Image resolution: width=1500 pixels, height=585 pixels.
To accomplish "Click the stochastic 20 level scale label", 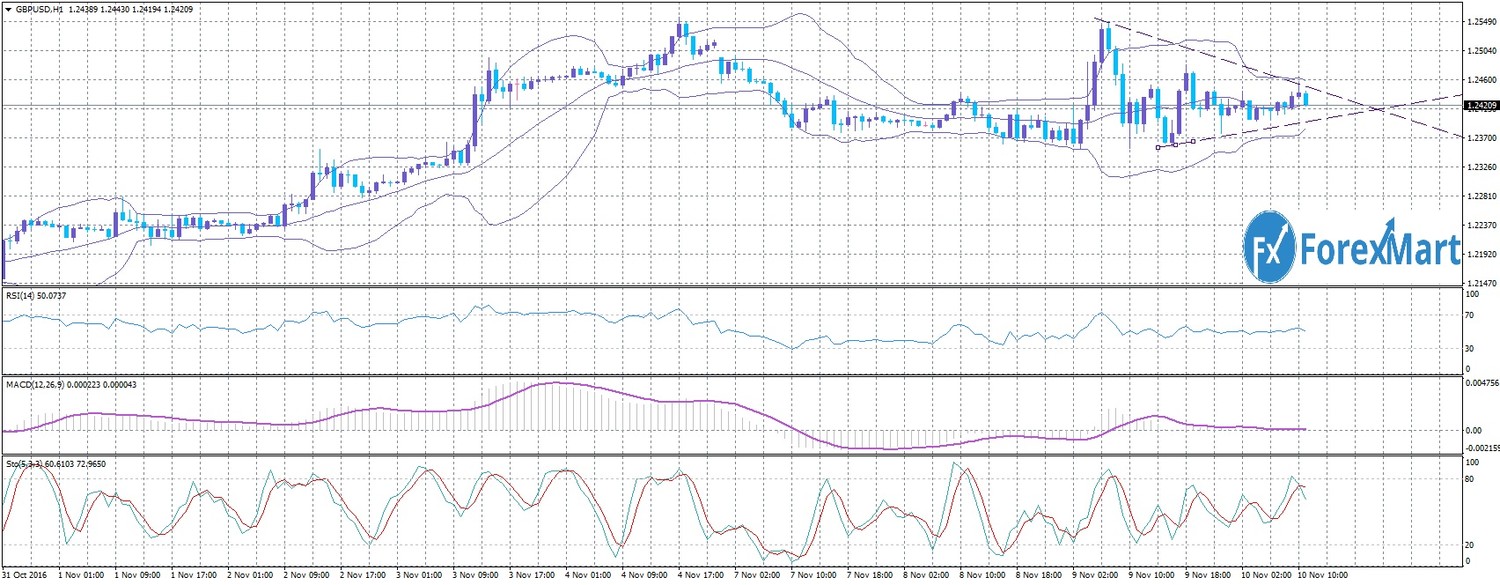I will 1470,545.
